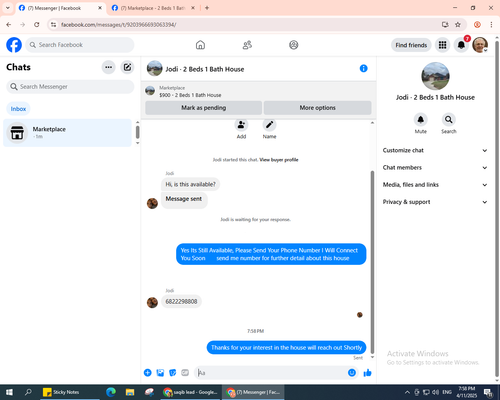The height and width of the screenshot is (400, 500).
Task: Expand Customize chat section
Action: (x=435, y=150)
